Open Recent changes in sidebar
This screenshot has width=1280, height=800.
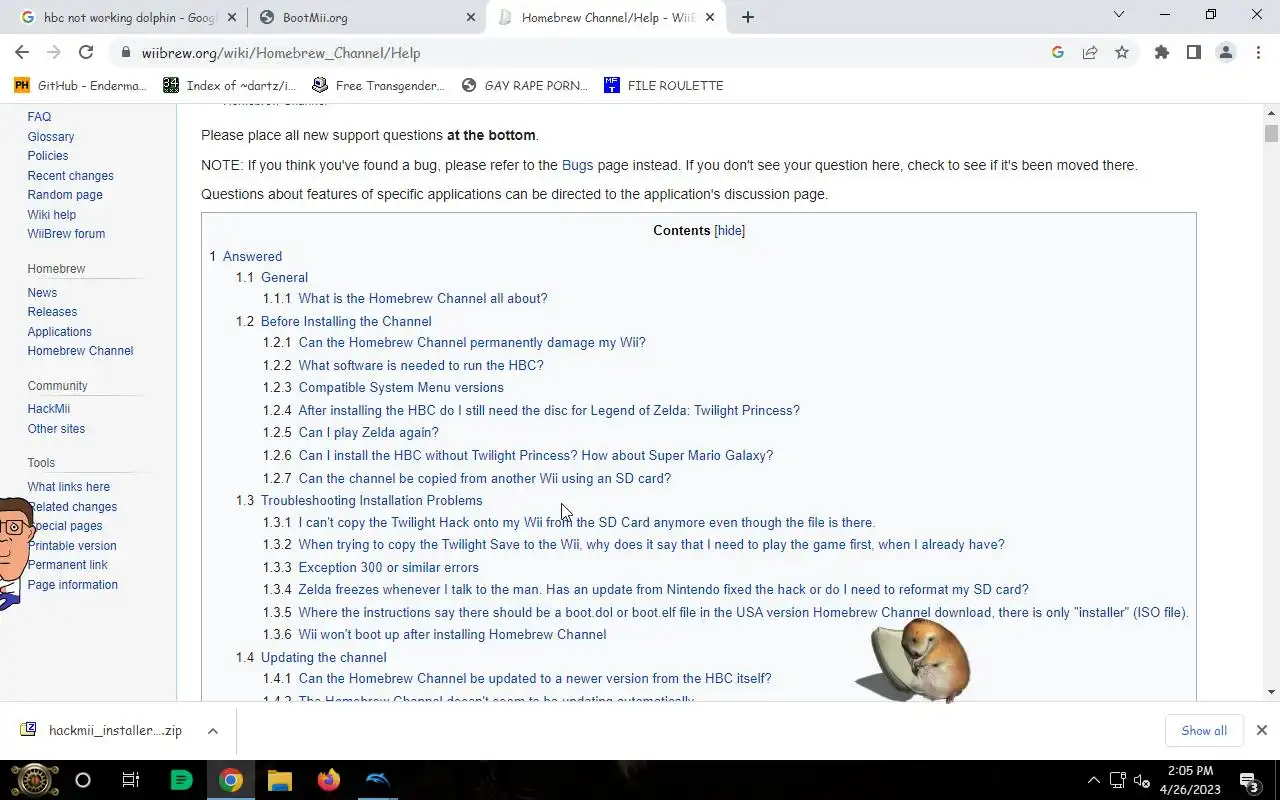70,176
